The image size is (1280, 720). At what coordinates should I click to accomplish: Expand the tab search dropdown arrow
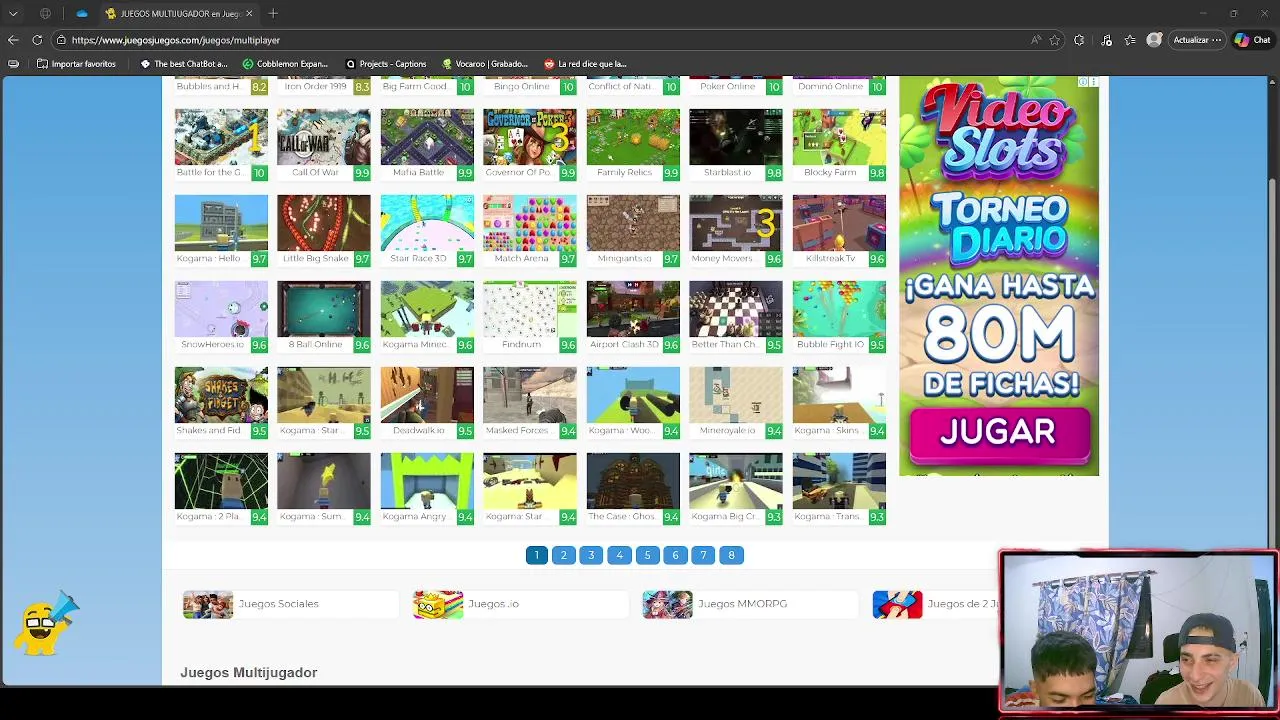[x=13, y=13]
